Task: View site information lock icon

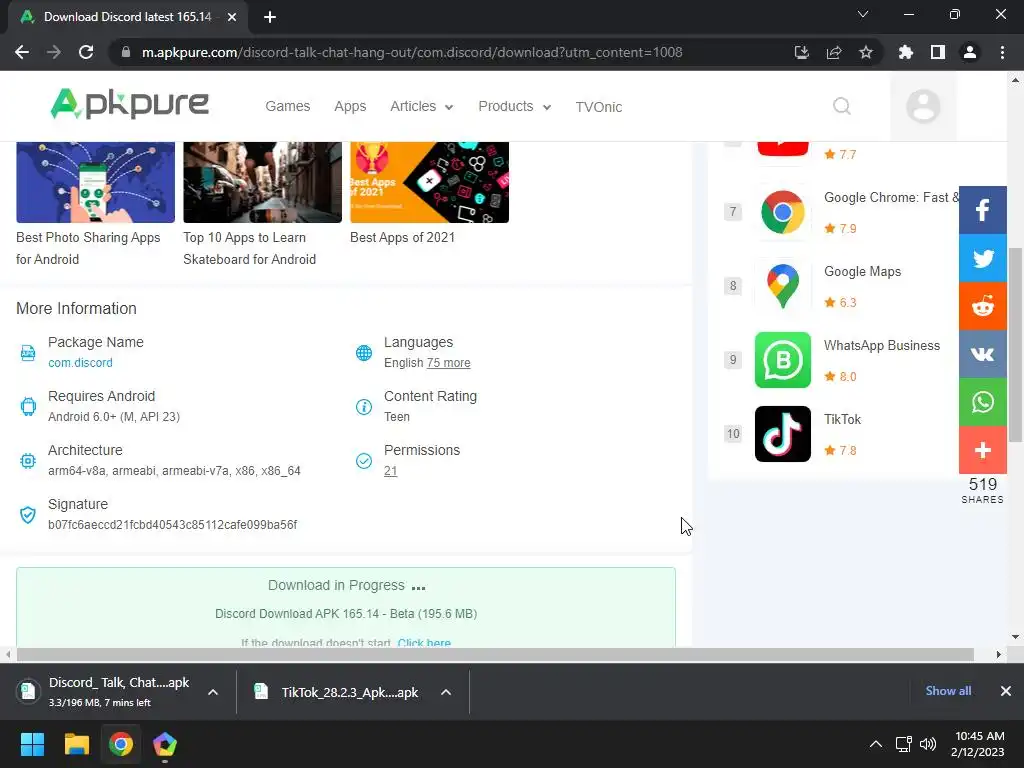Action: 126,52
